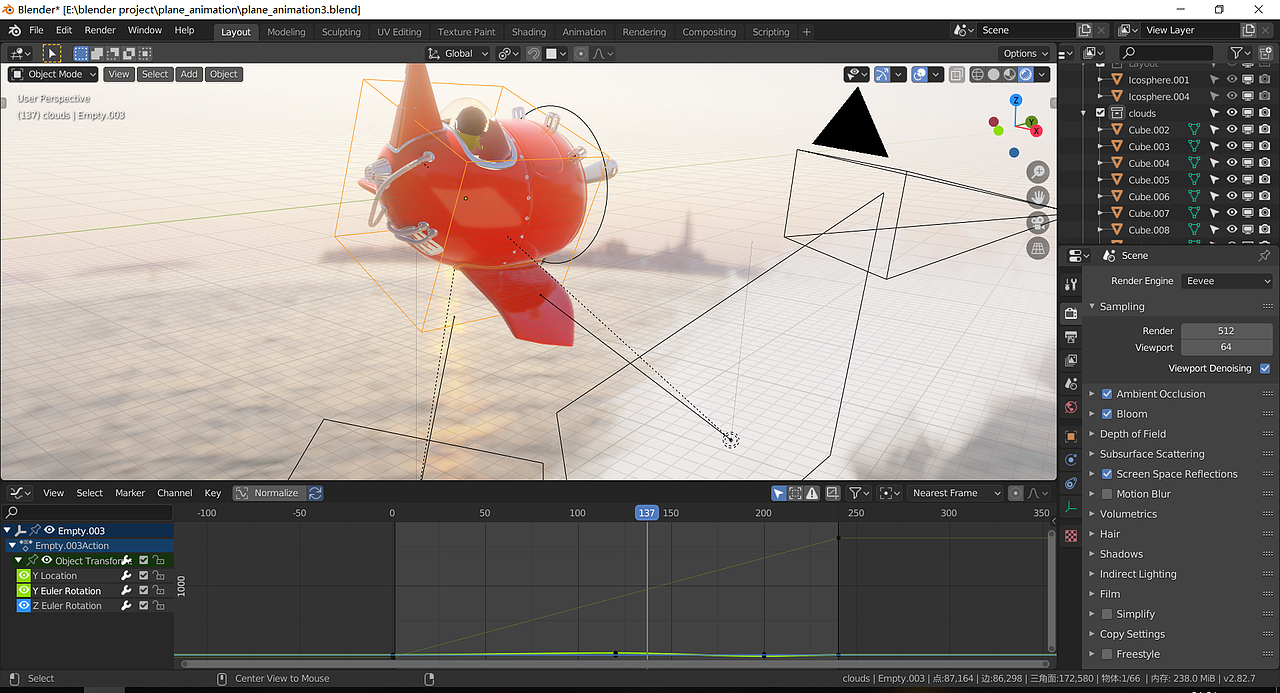Viewport: 1280px width, 693px height.
Task: Open the Tool properties wrench tab
Action: tap(1071, 284)
